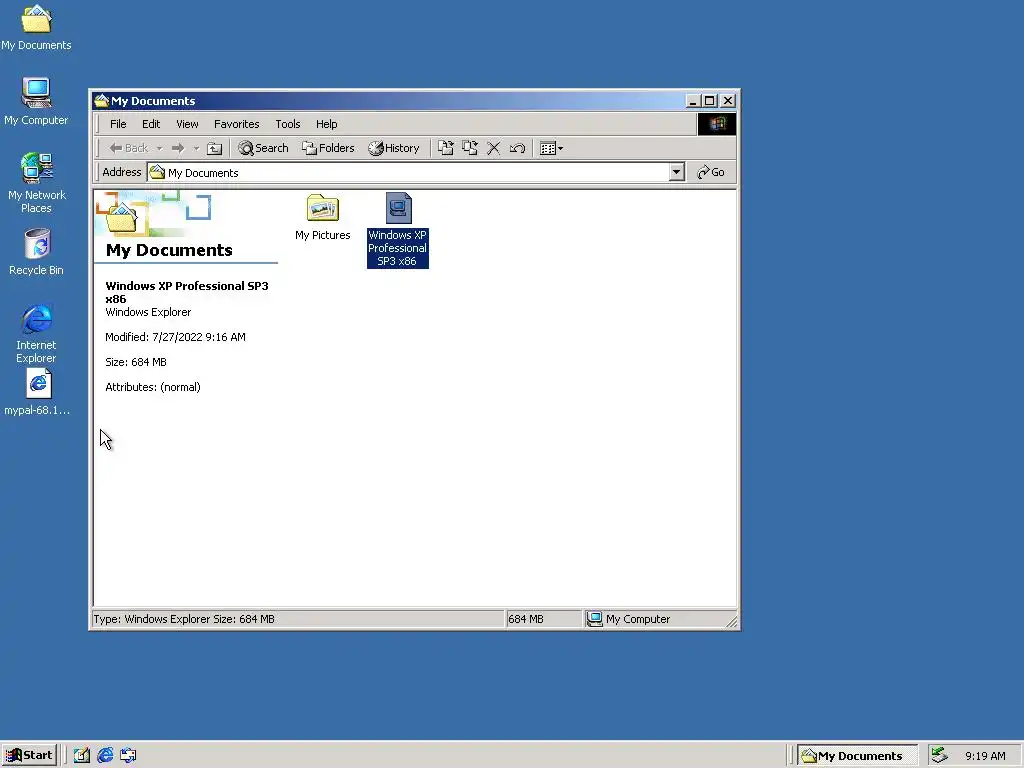The image size is (1024, 768).
Task: Open the Tools menu
Action: (x=287, y=124)
